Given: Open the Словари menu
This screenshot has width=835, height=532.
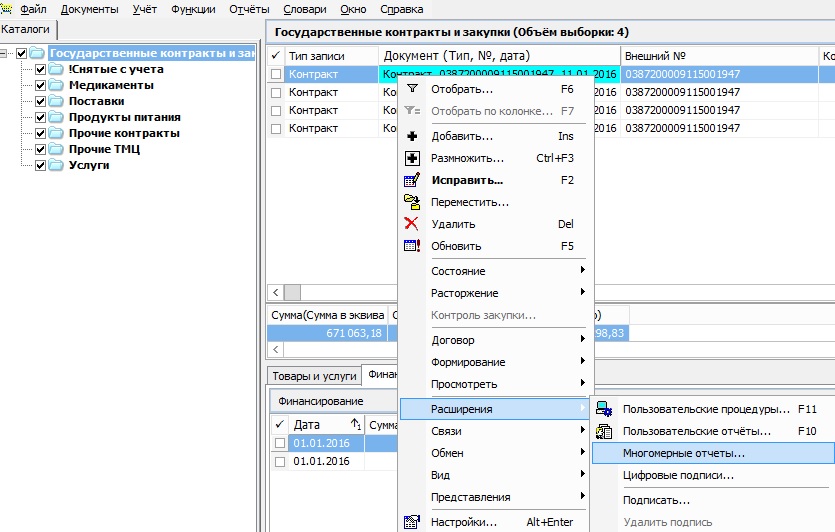Looking at the screenshot, I should [x=306, y=9].
